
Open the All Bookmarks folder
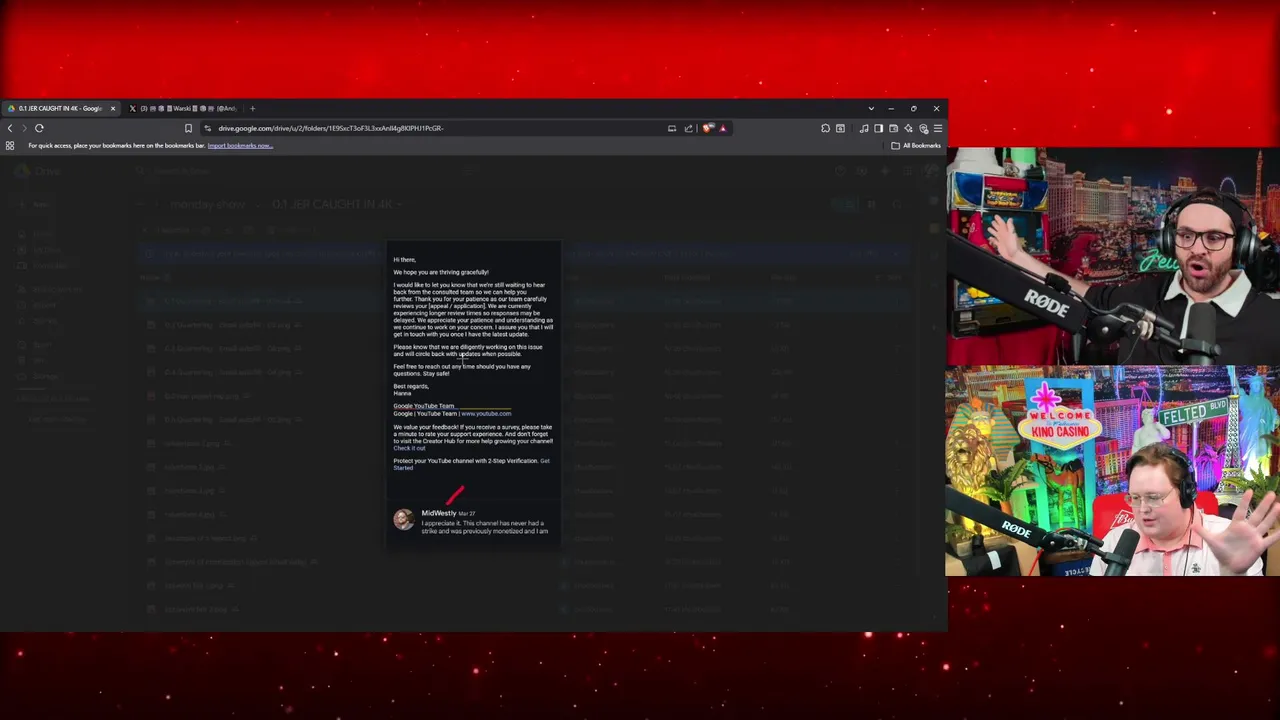(915, 146)
